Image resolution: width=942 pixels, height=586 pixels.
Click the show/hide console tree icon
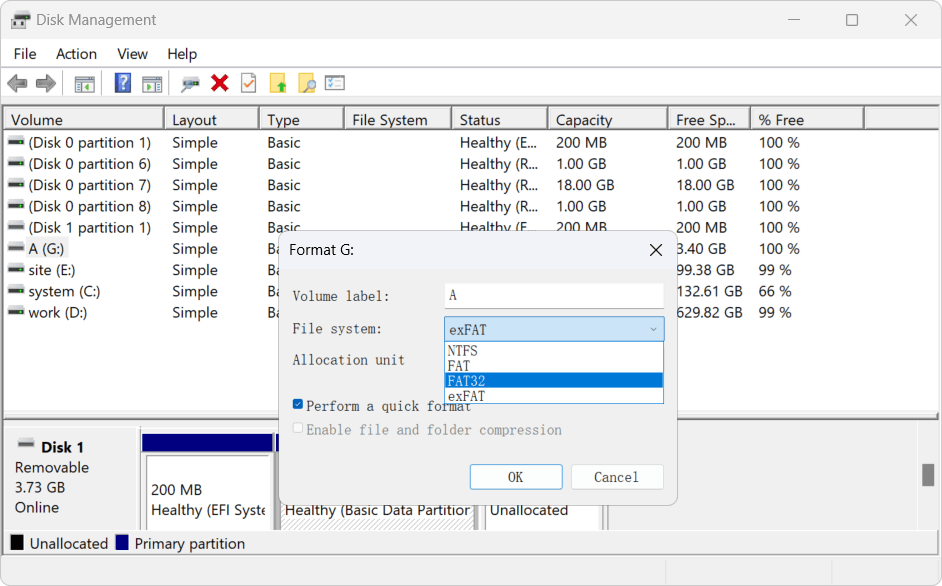coord(85,83)
